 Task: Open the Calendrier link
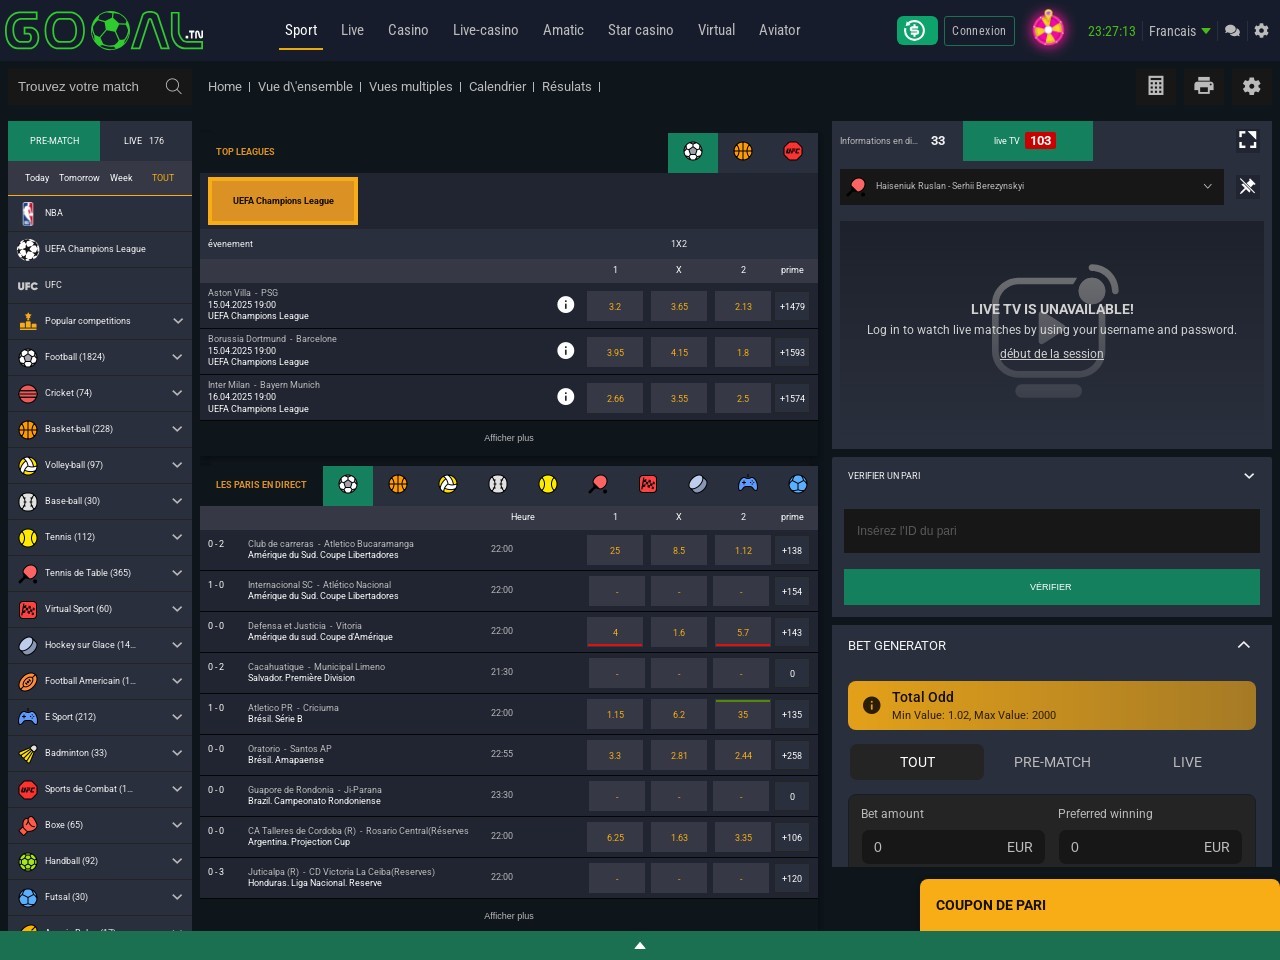(x=497, y=87)
